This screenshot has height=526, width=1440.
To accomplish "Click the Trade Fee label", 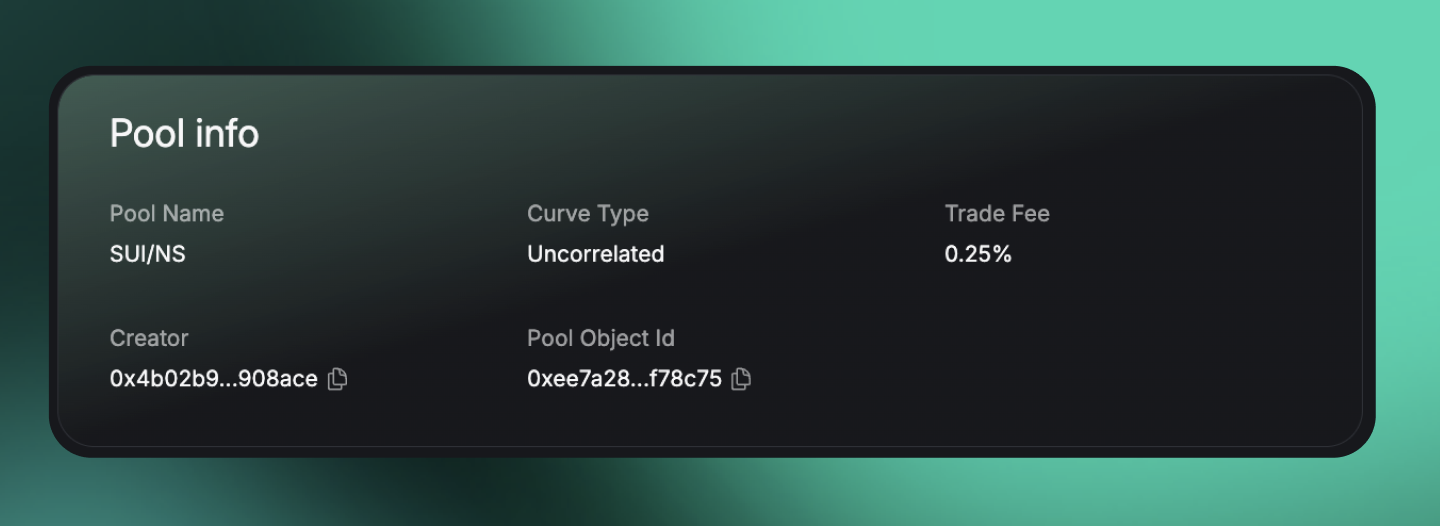I will point(996,214).
